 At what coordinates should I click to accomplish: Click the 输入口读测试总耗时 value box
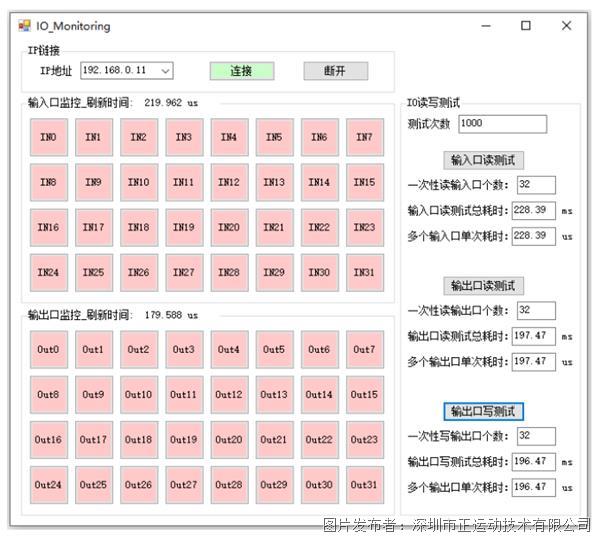(534, 210)
